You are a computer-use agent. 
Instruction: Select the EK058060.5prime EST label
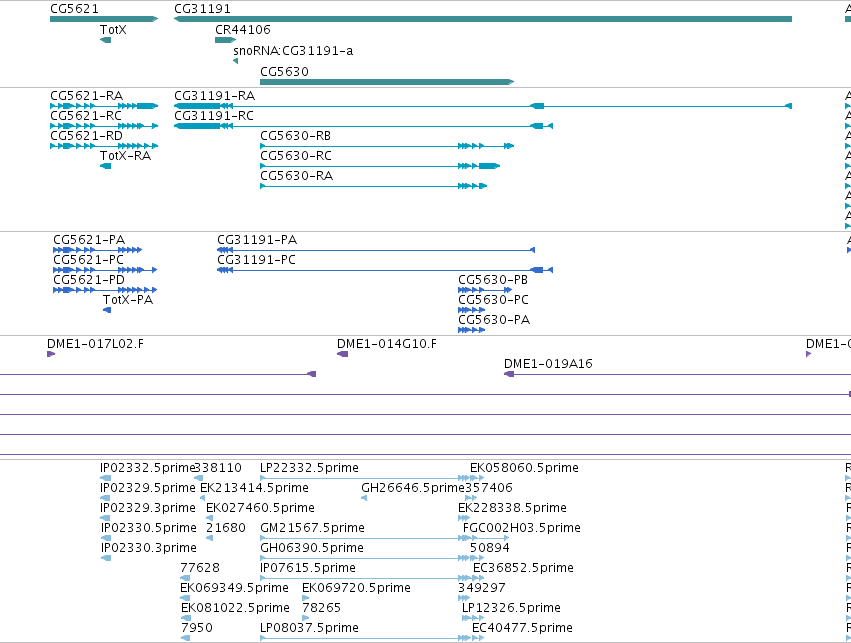point(524,468)
